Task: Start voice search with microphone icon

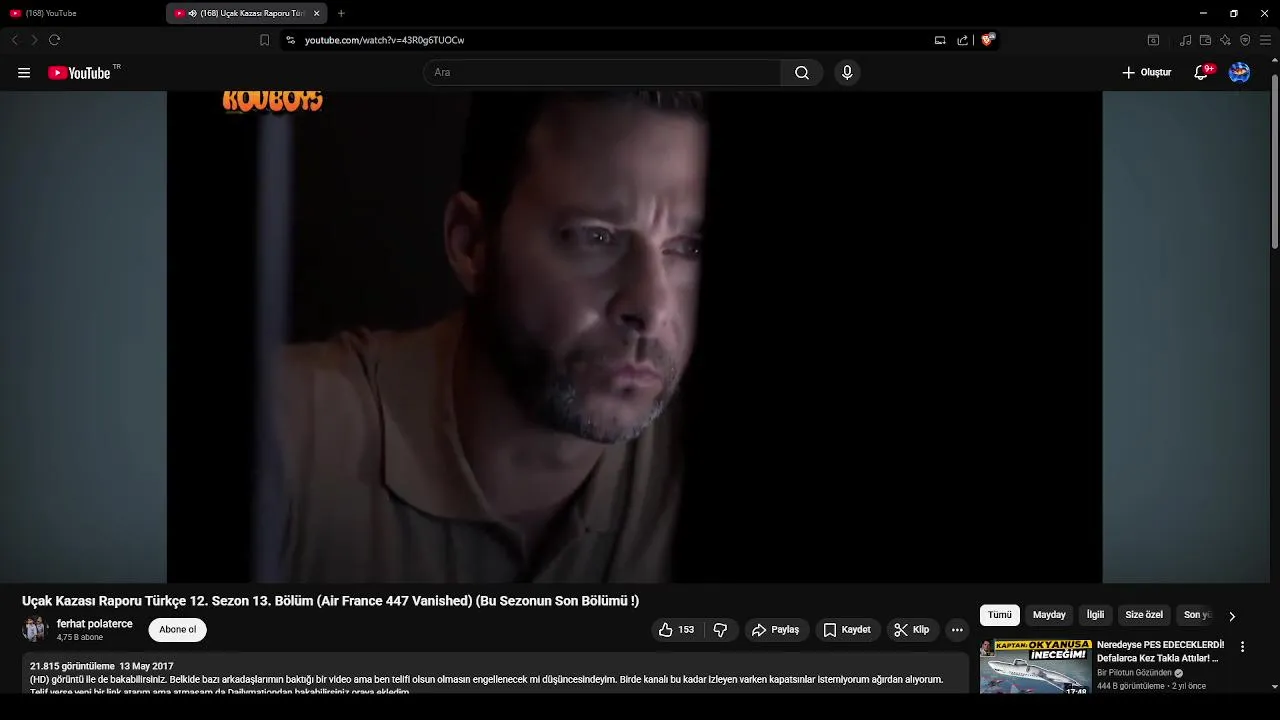Action: point(847,73)
